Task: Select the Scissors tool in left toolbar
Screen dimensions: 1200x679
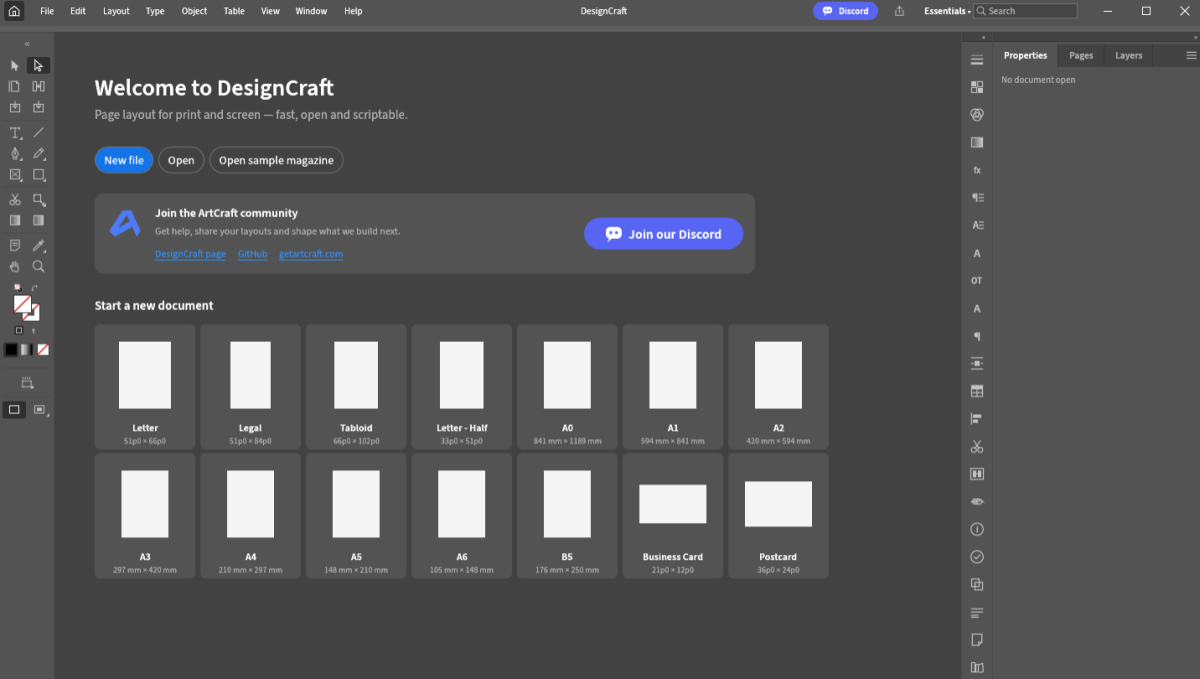Action: pos(15,199)
